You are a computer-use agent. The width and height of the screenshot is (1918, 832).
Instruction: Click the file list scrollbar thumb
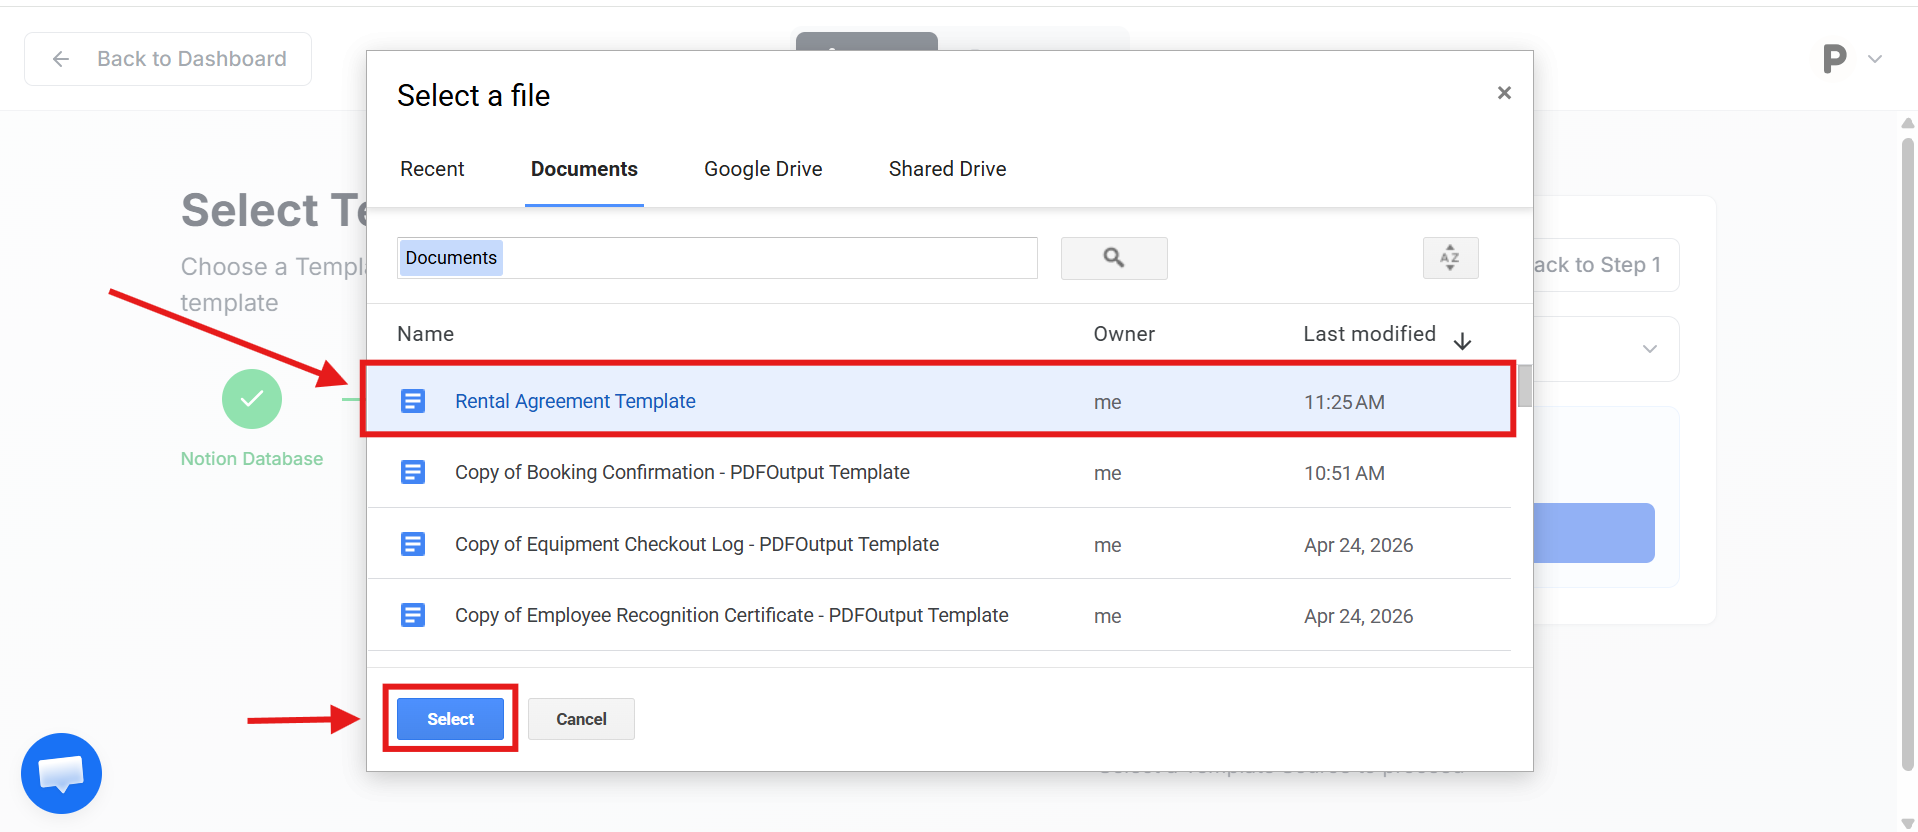[x=1524, y=386]
